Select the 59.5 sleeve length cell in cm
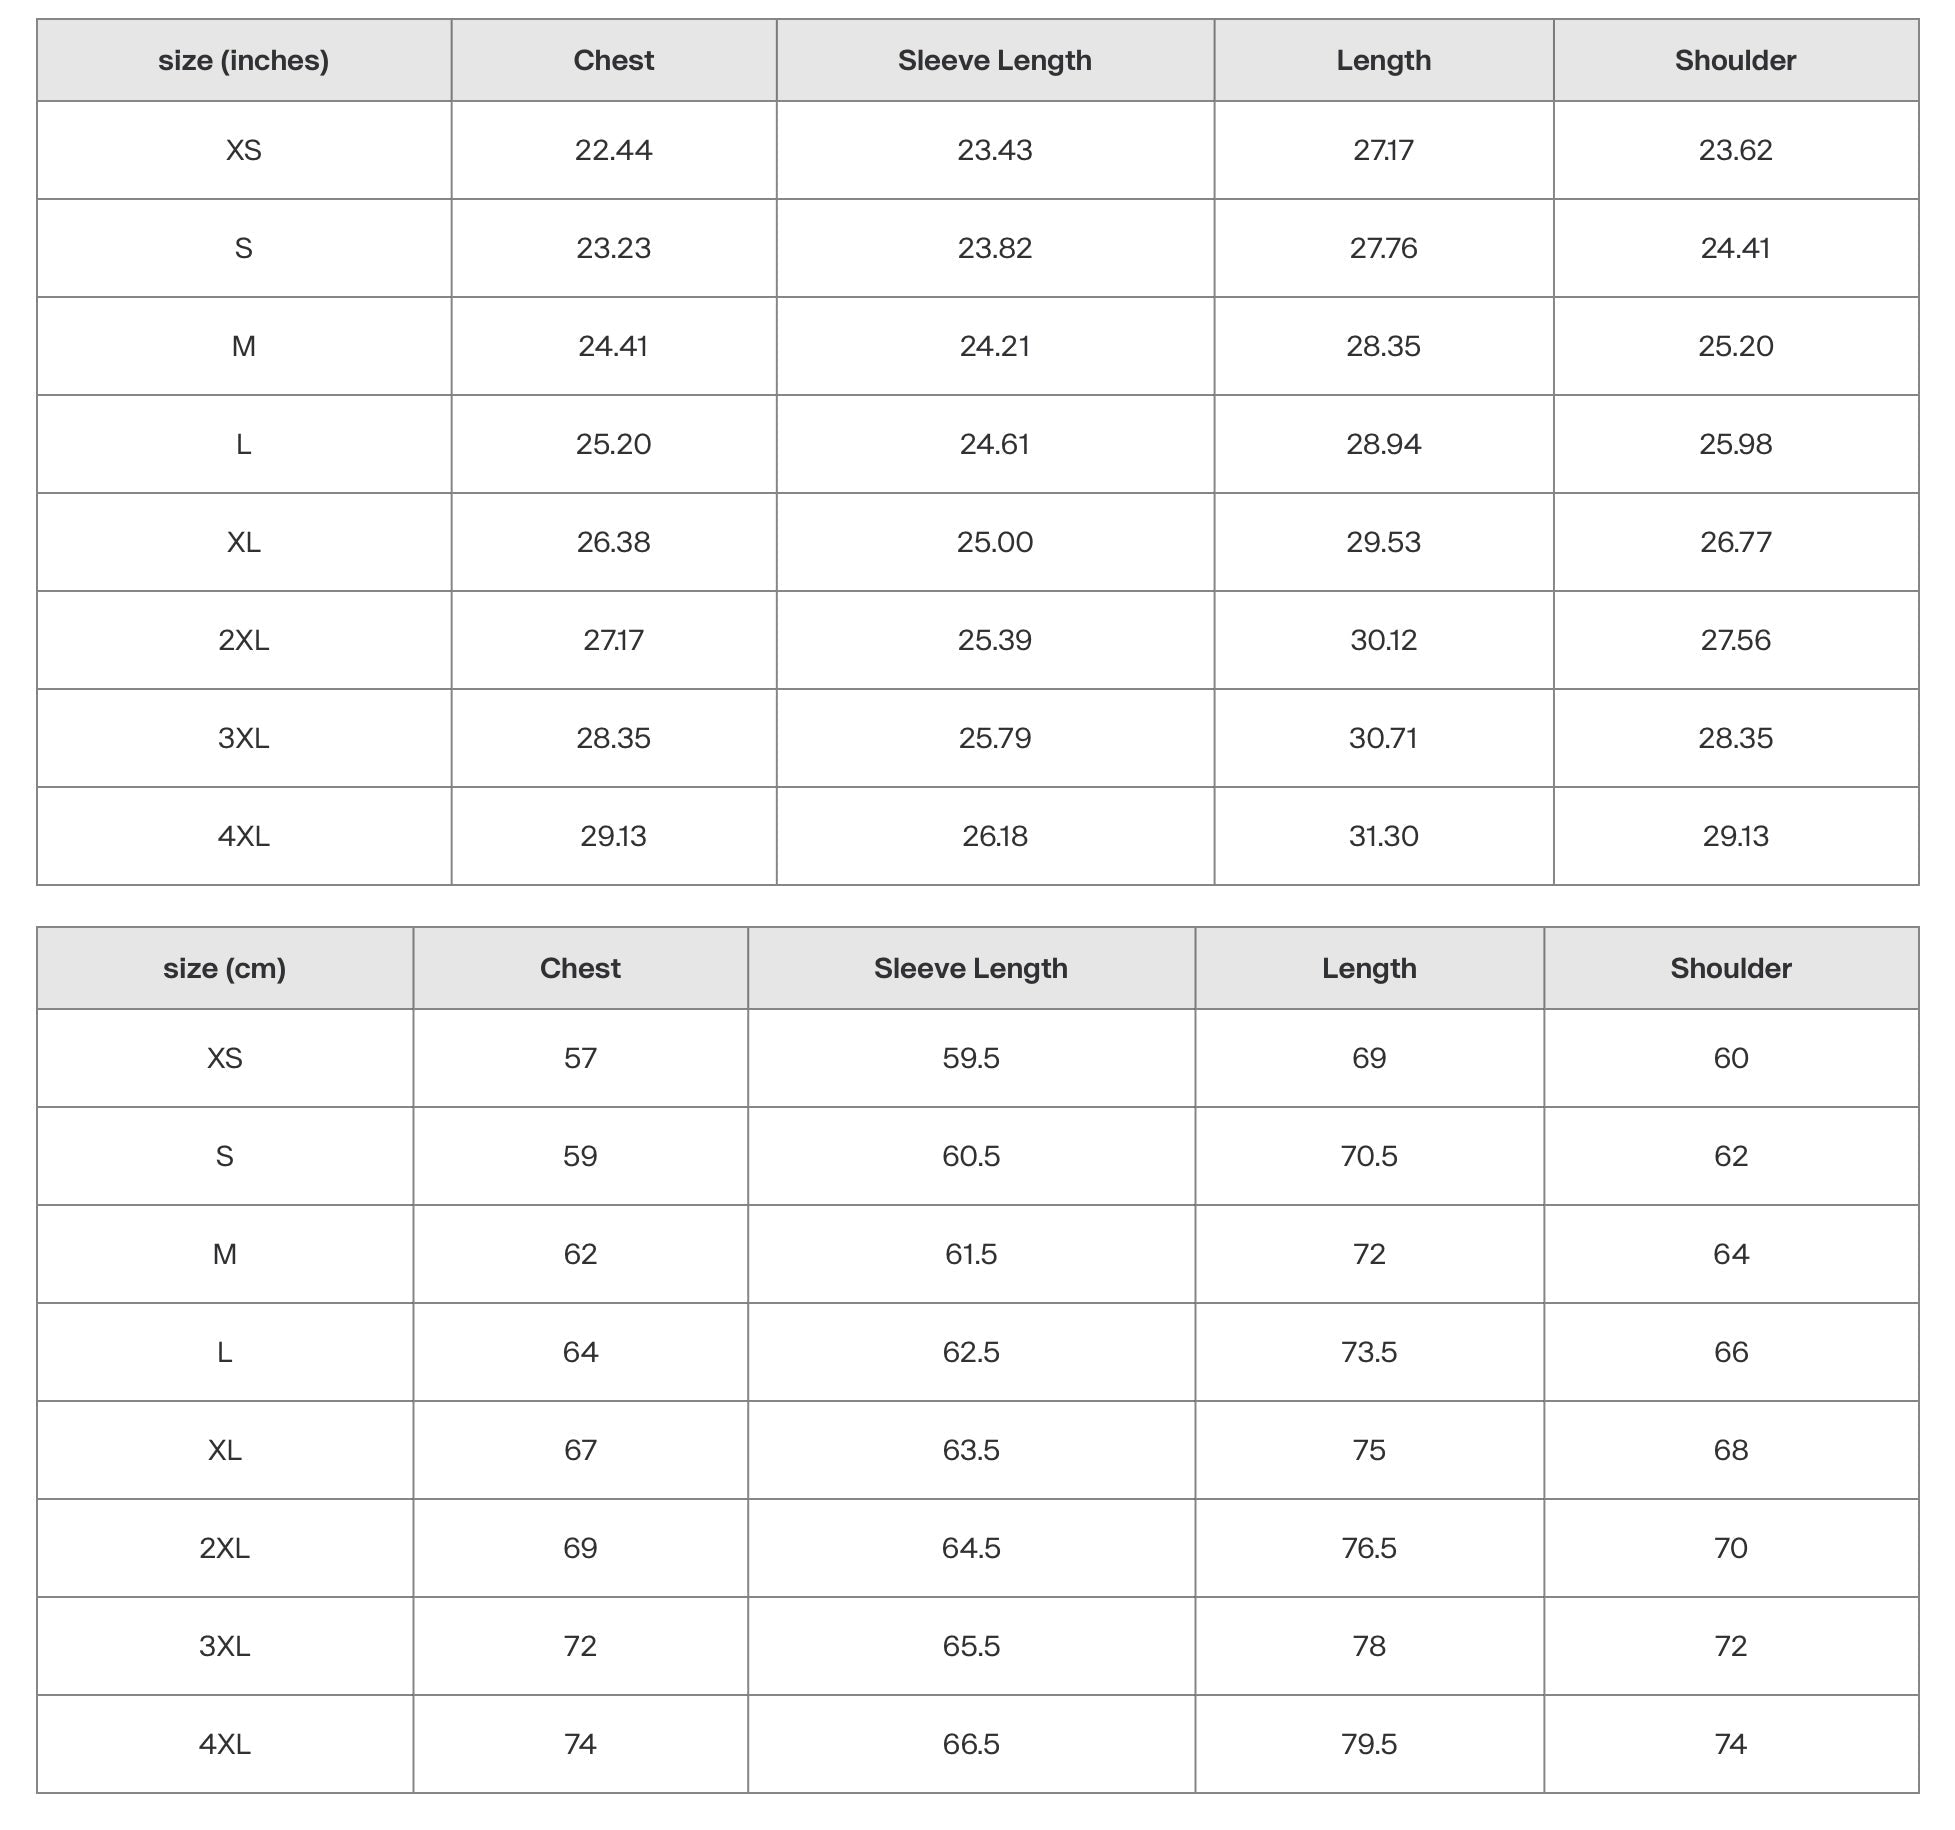This screenshot has height=1830, width=1955. pyautogui.click(x=970, y=1058)
